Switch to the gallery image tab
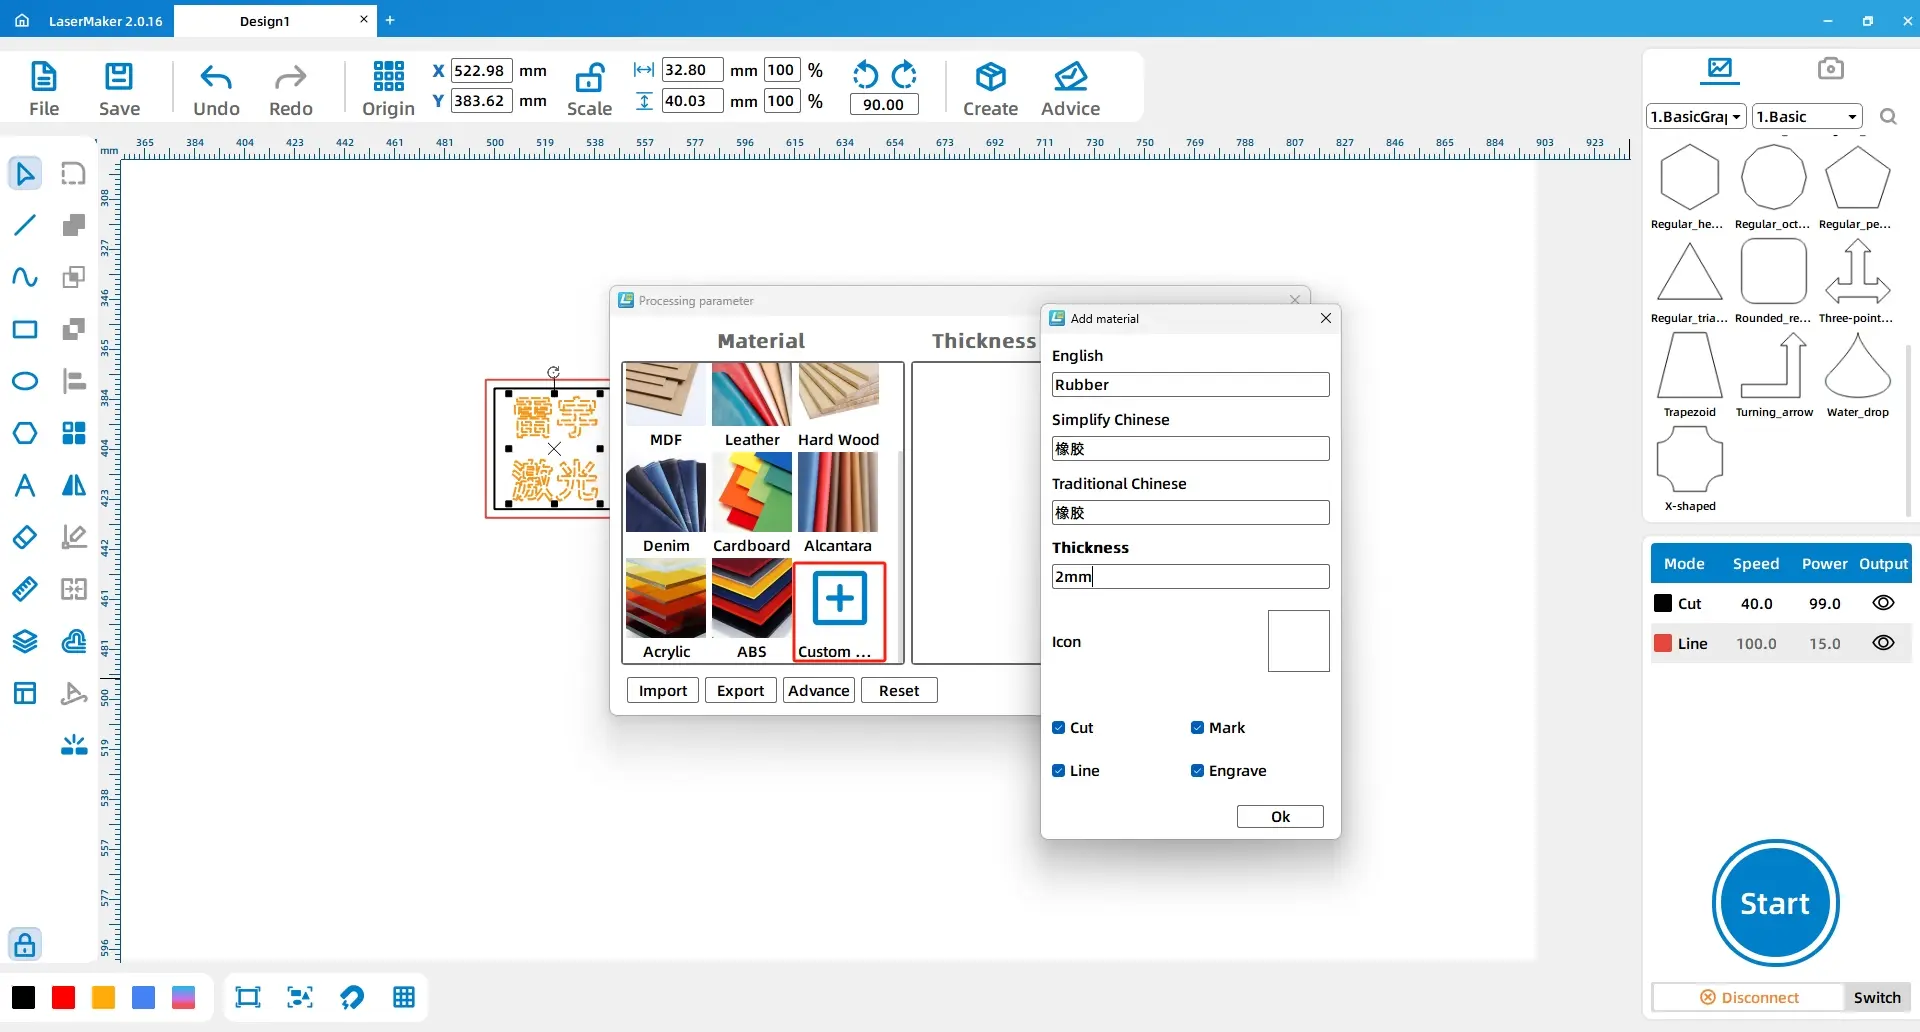Screen dimensions: 1920x1032 pos(1720,68)
